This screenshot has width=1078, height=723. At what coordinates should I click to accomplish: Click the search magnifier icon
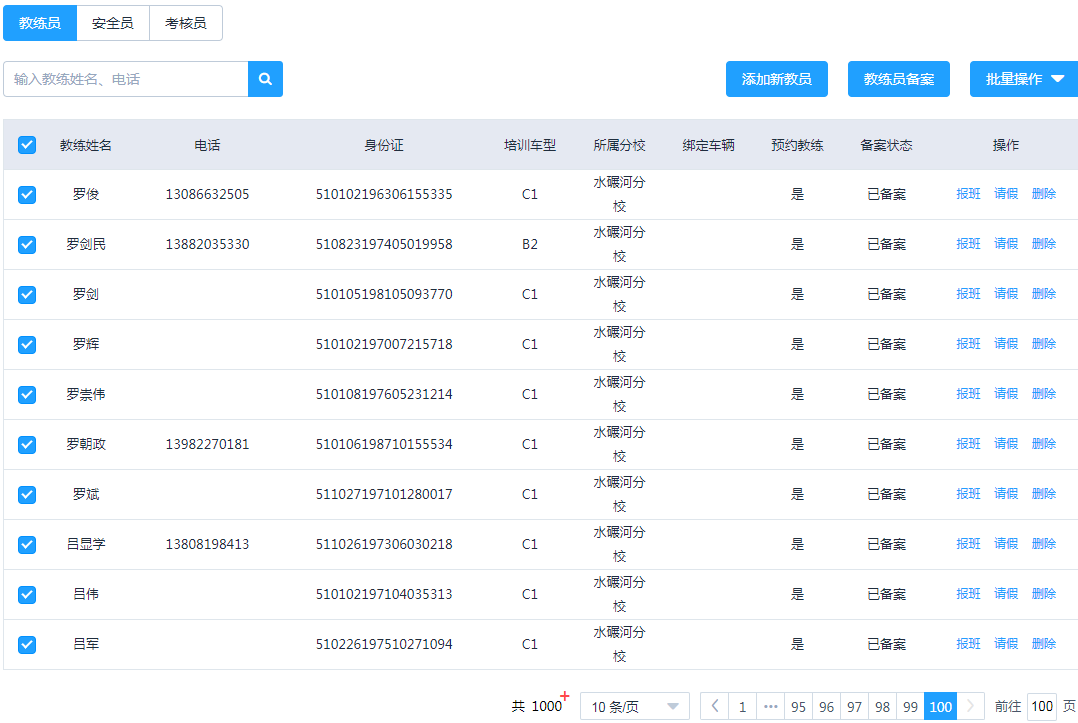pyautogui.click(x=266, y=78)
